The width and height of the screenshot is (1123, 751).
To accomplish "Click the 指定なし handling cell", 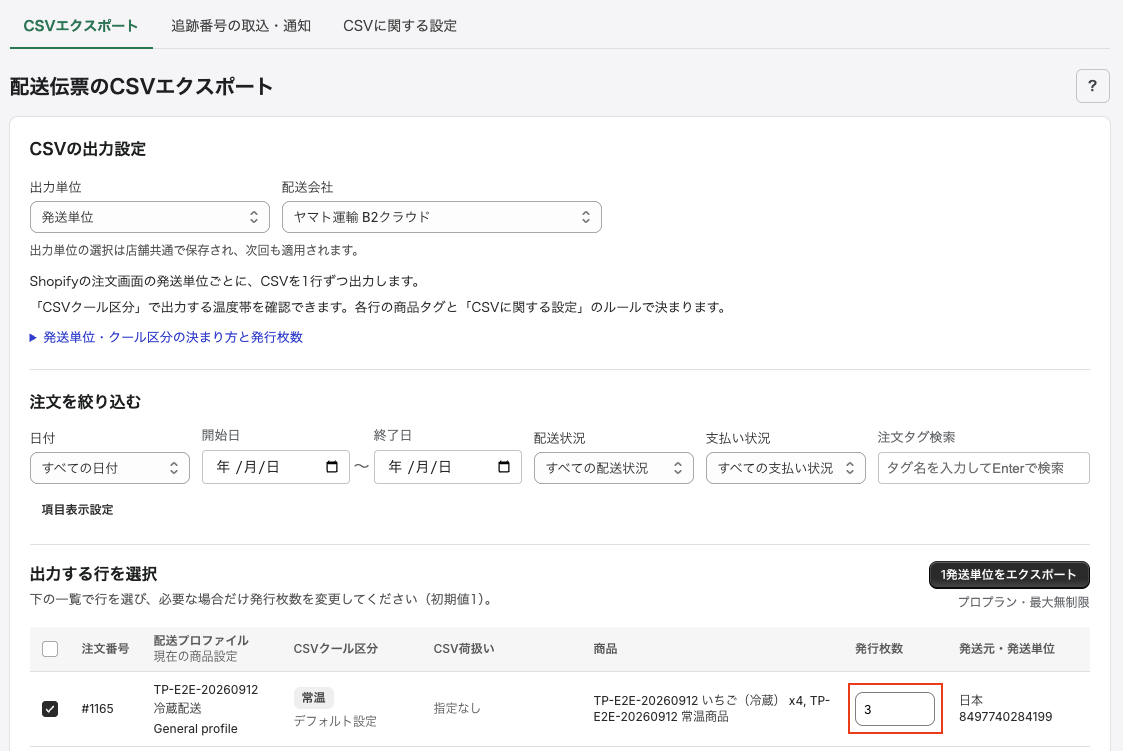I will click(457, 709).
